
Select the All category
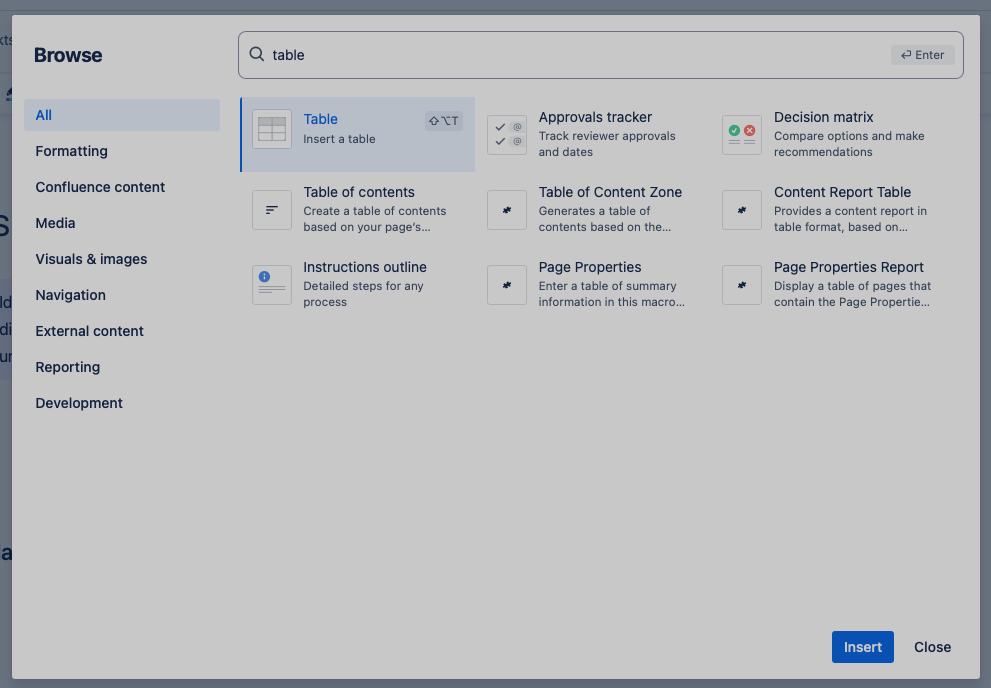[122, 115]
